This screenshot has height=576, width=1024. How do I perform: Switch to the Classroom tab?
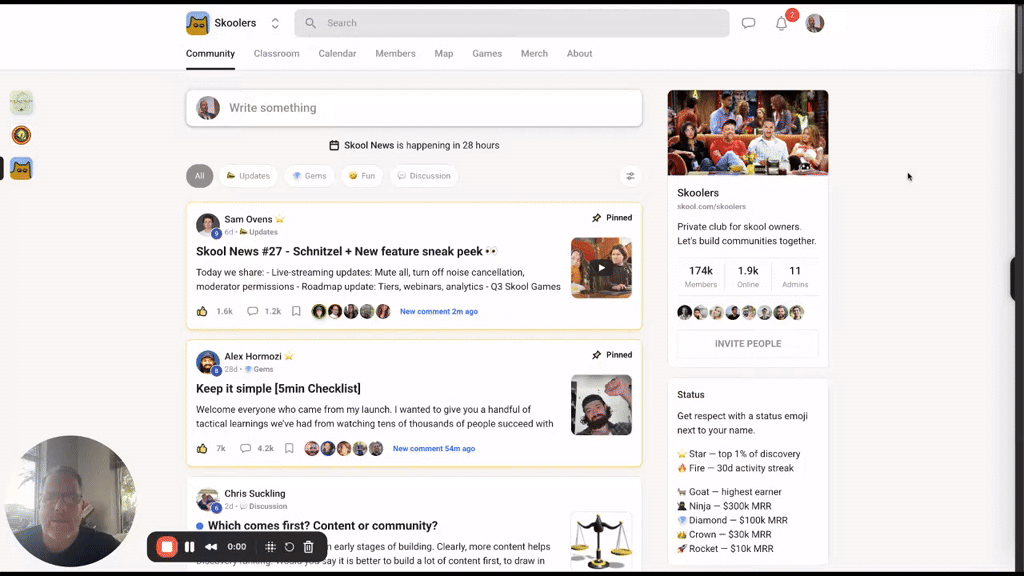click(x=276, y=54)
